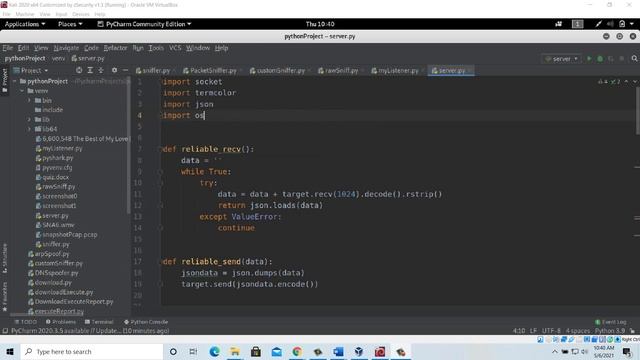The image size is (640, 360).
Task: Click the Python 3.9 interpreter status entry
Action: point(610,331)
